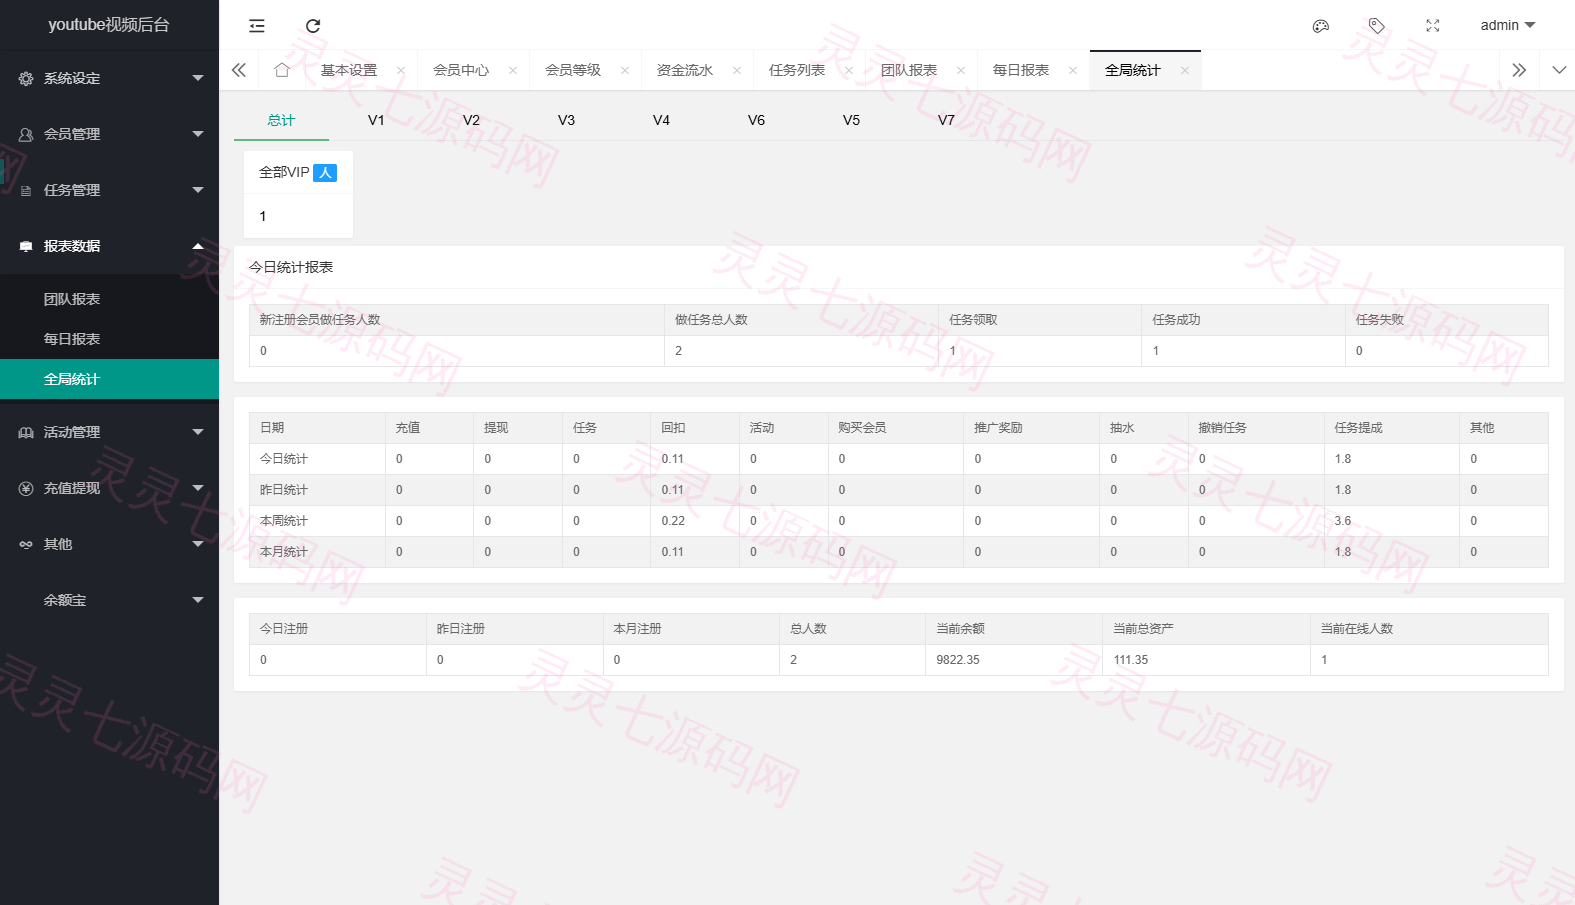Go to the home tab icon
The width and height of the screenshot is (1575, 905).
pyautogui.click(x=282, y=70)
